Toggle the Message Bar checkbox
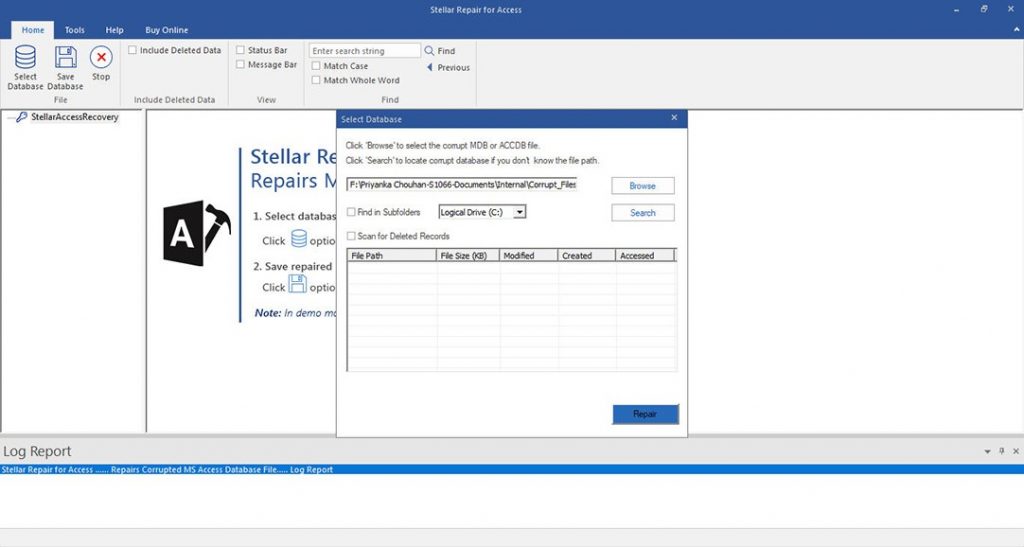1024x547 pixels. (240, 64)
